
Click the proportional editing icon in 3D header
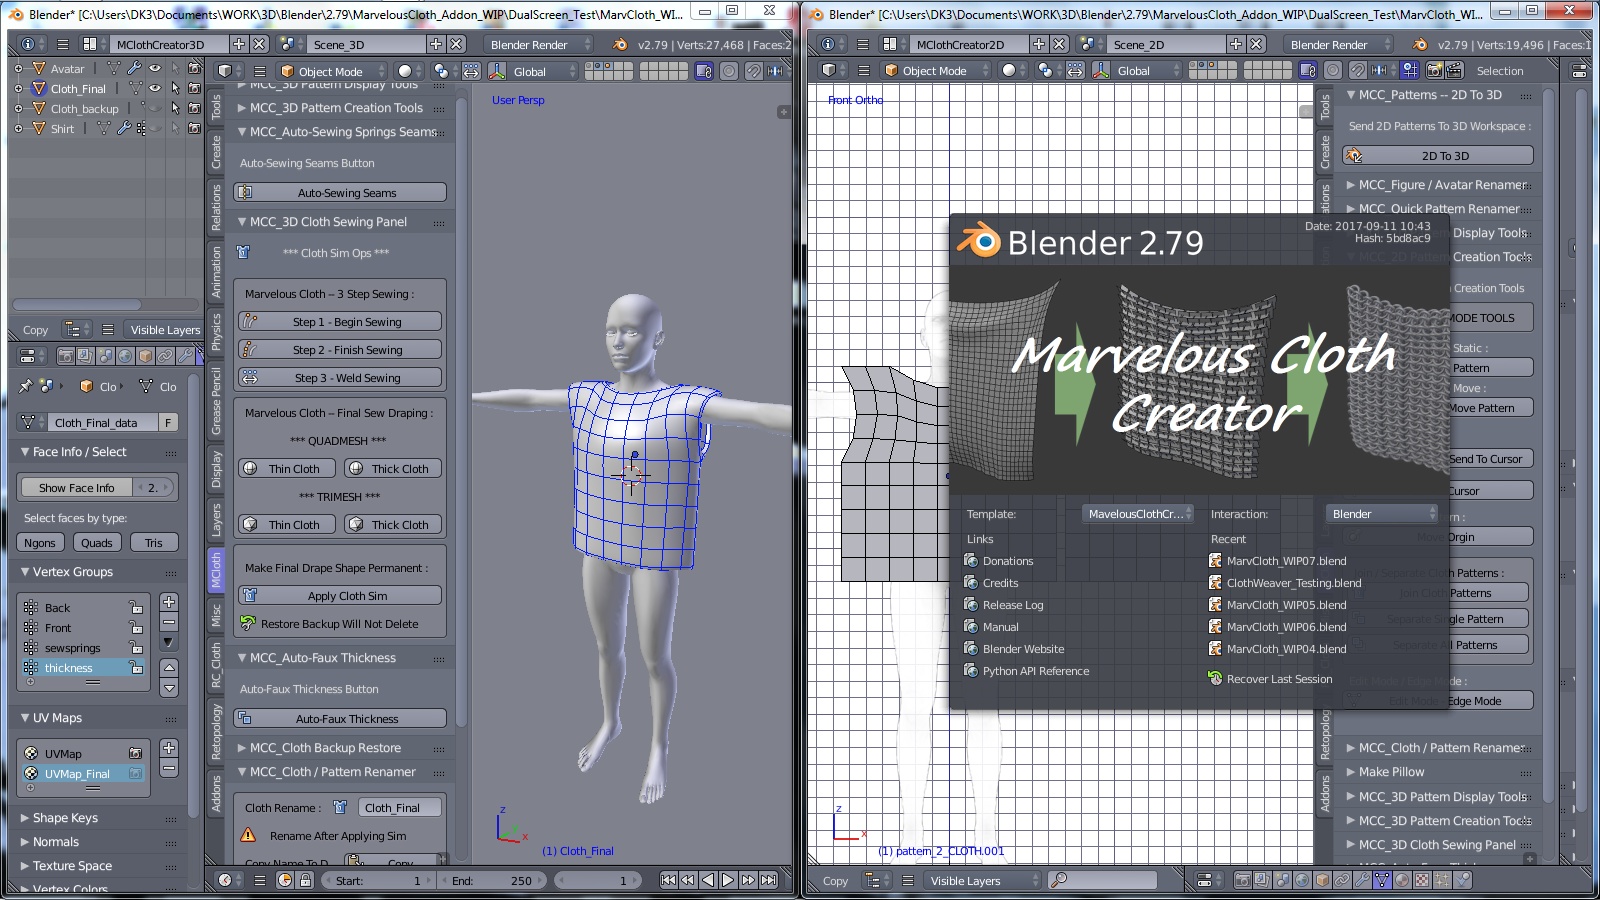click(x=729, y=71)
